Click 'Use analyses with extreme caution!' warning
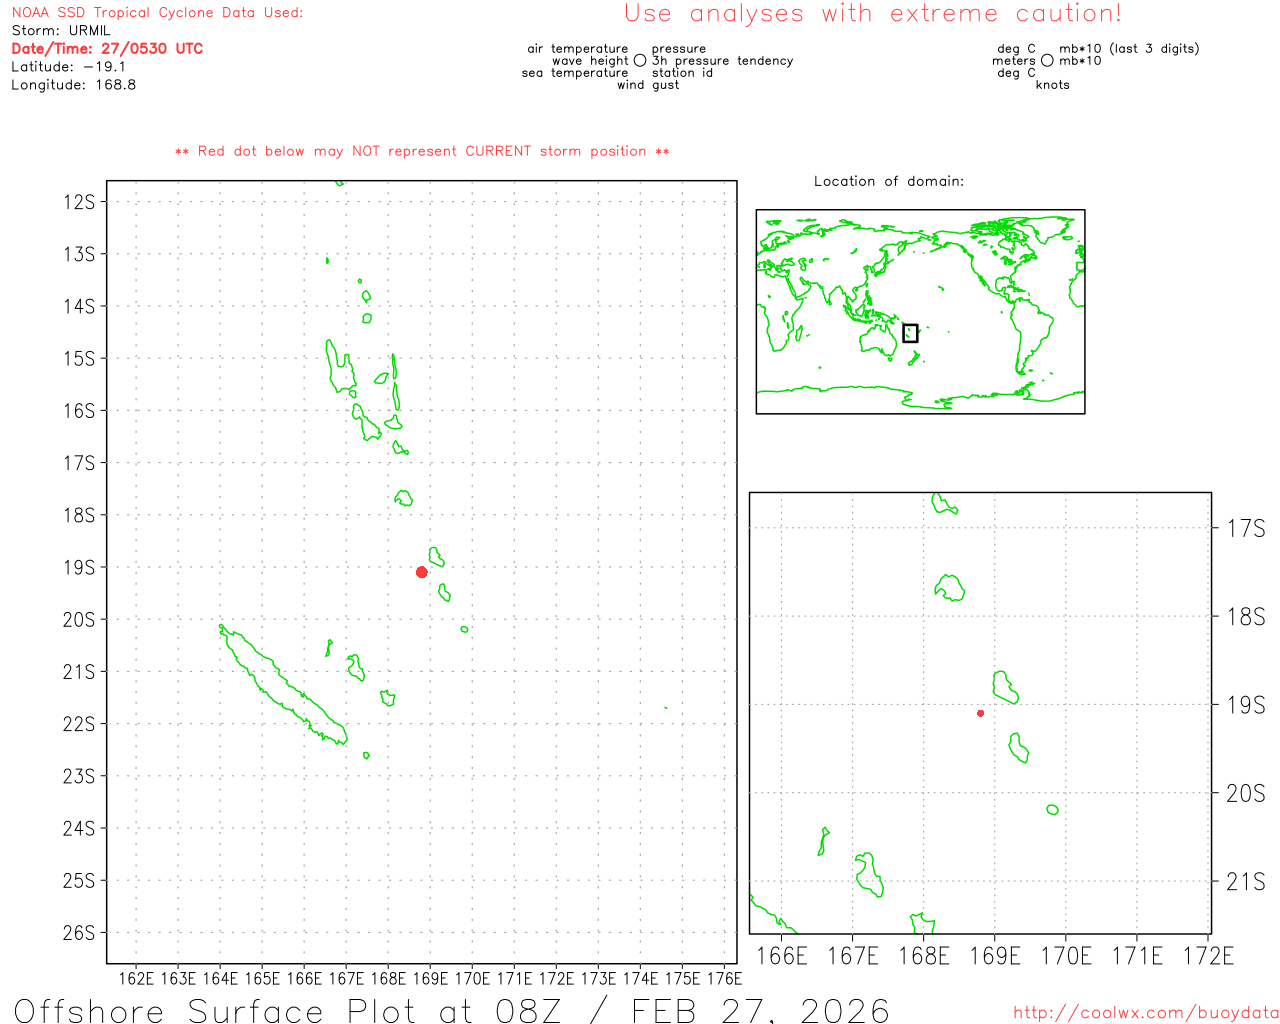 click(873, 13)
